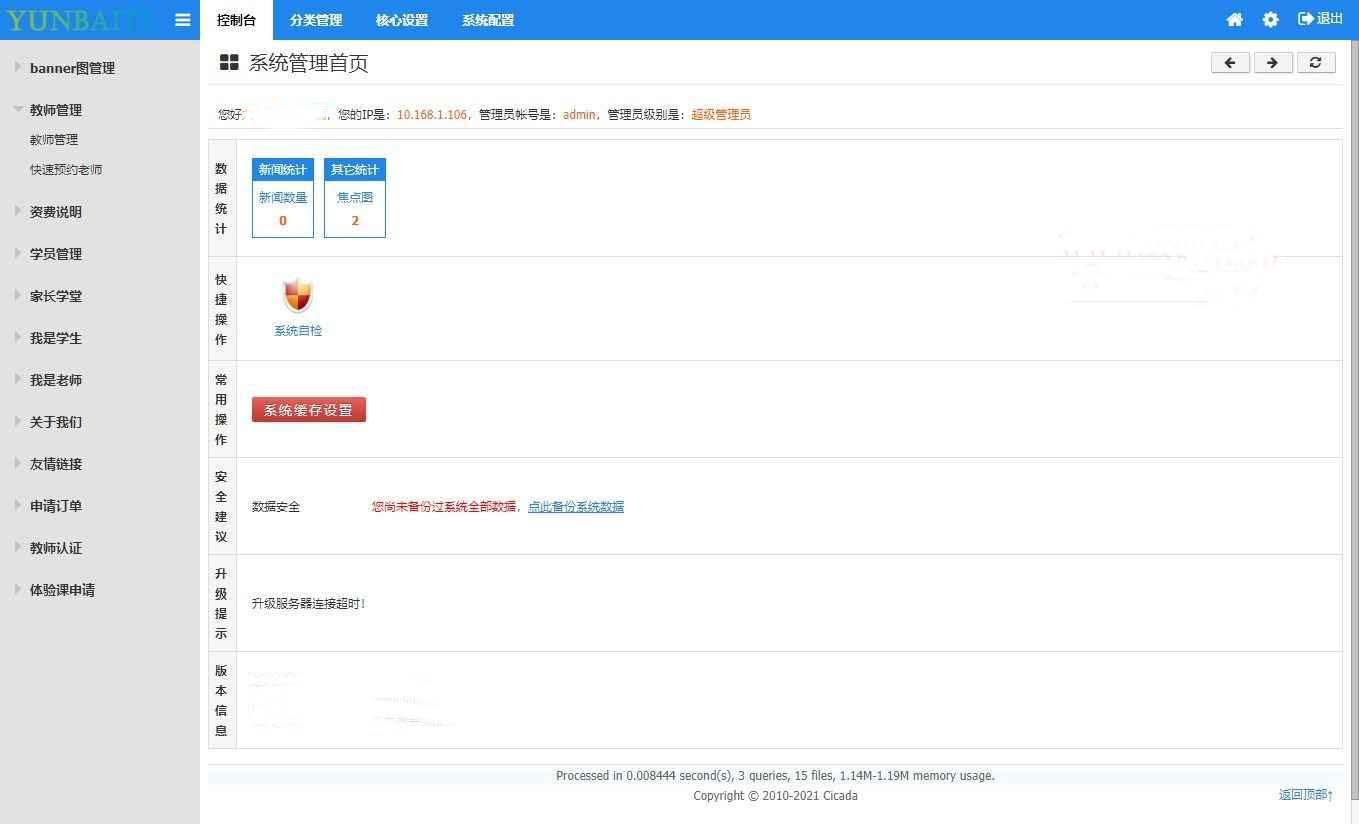This screenshot has height=824, width=1359.
Task: Collapse the 教师管理 sidebar section
Action: (56, 110)
